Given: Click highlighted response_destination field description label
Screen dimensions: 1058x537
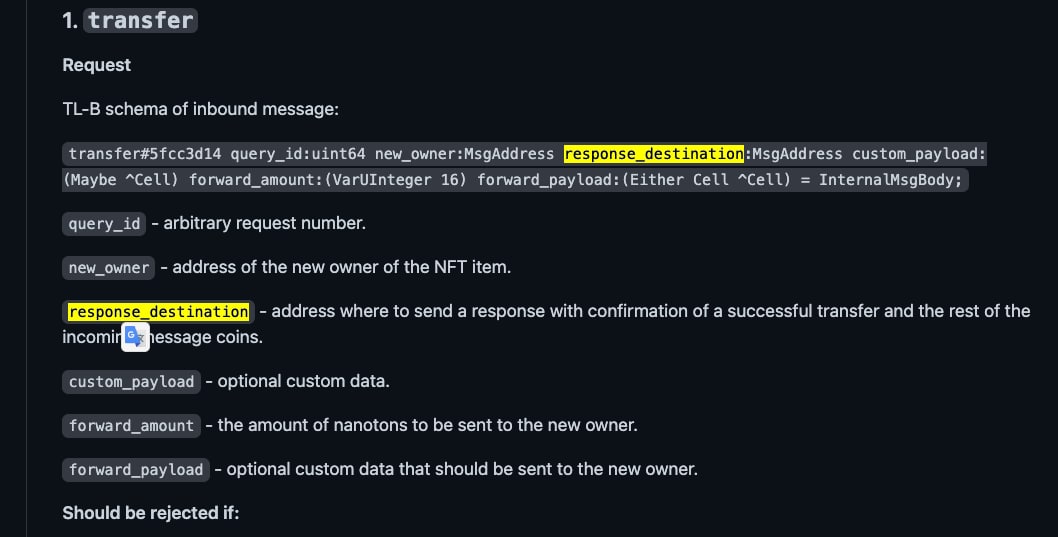Looking at the screenshot, I should tap(159, 312).
